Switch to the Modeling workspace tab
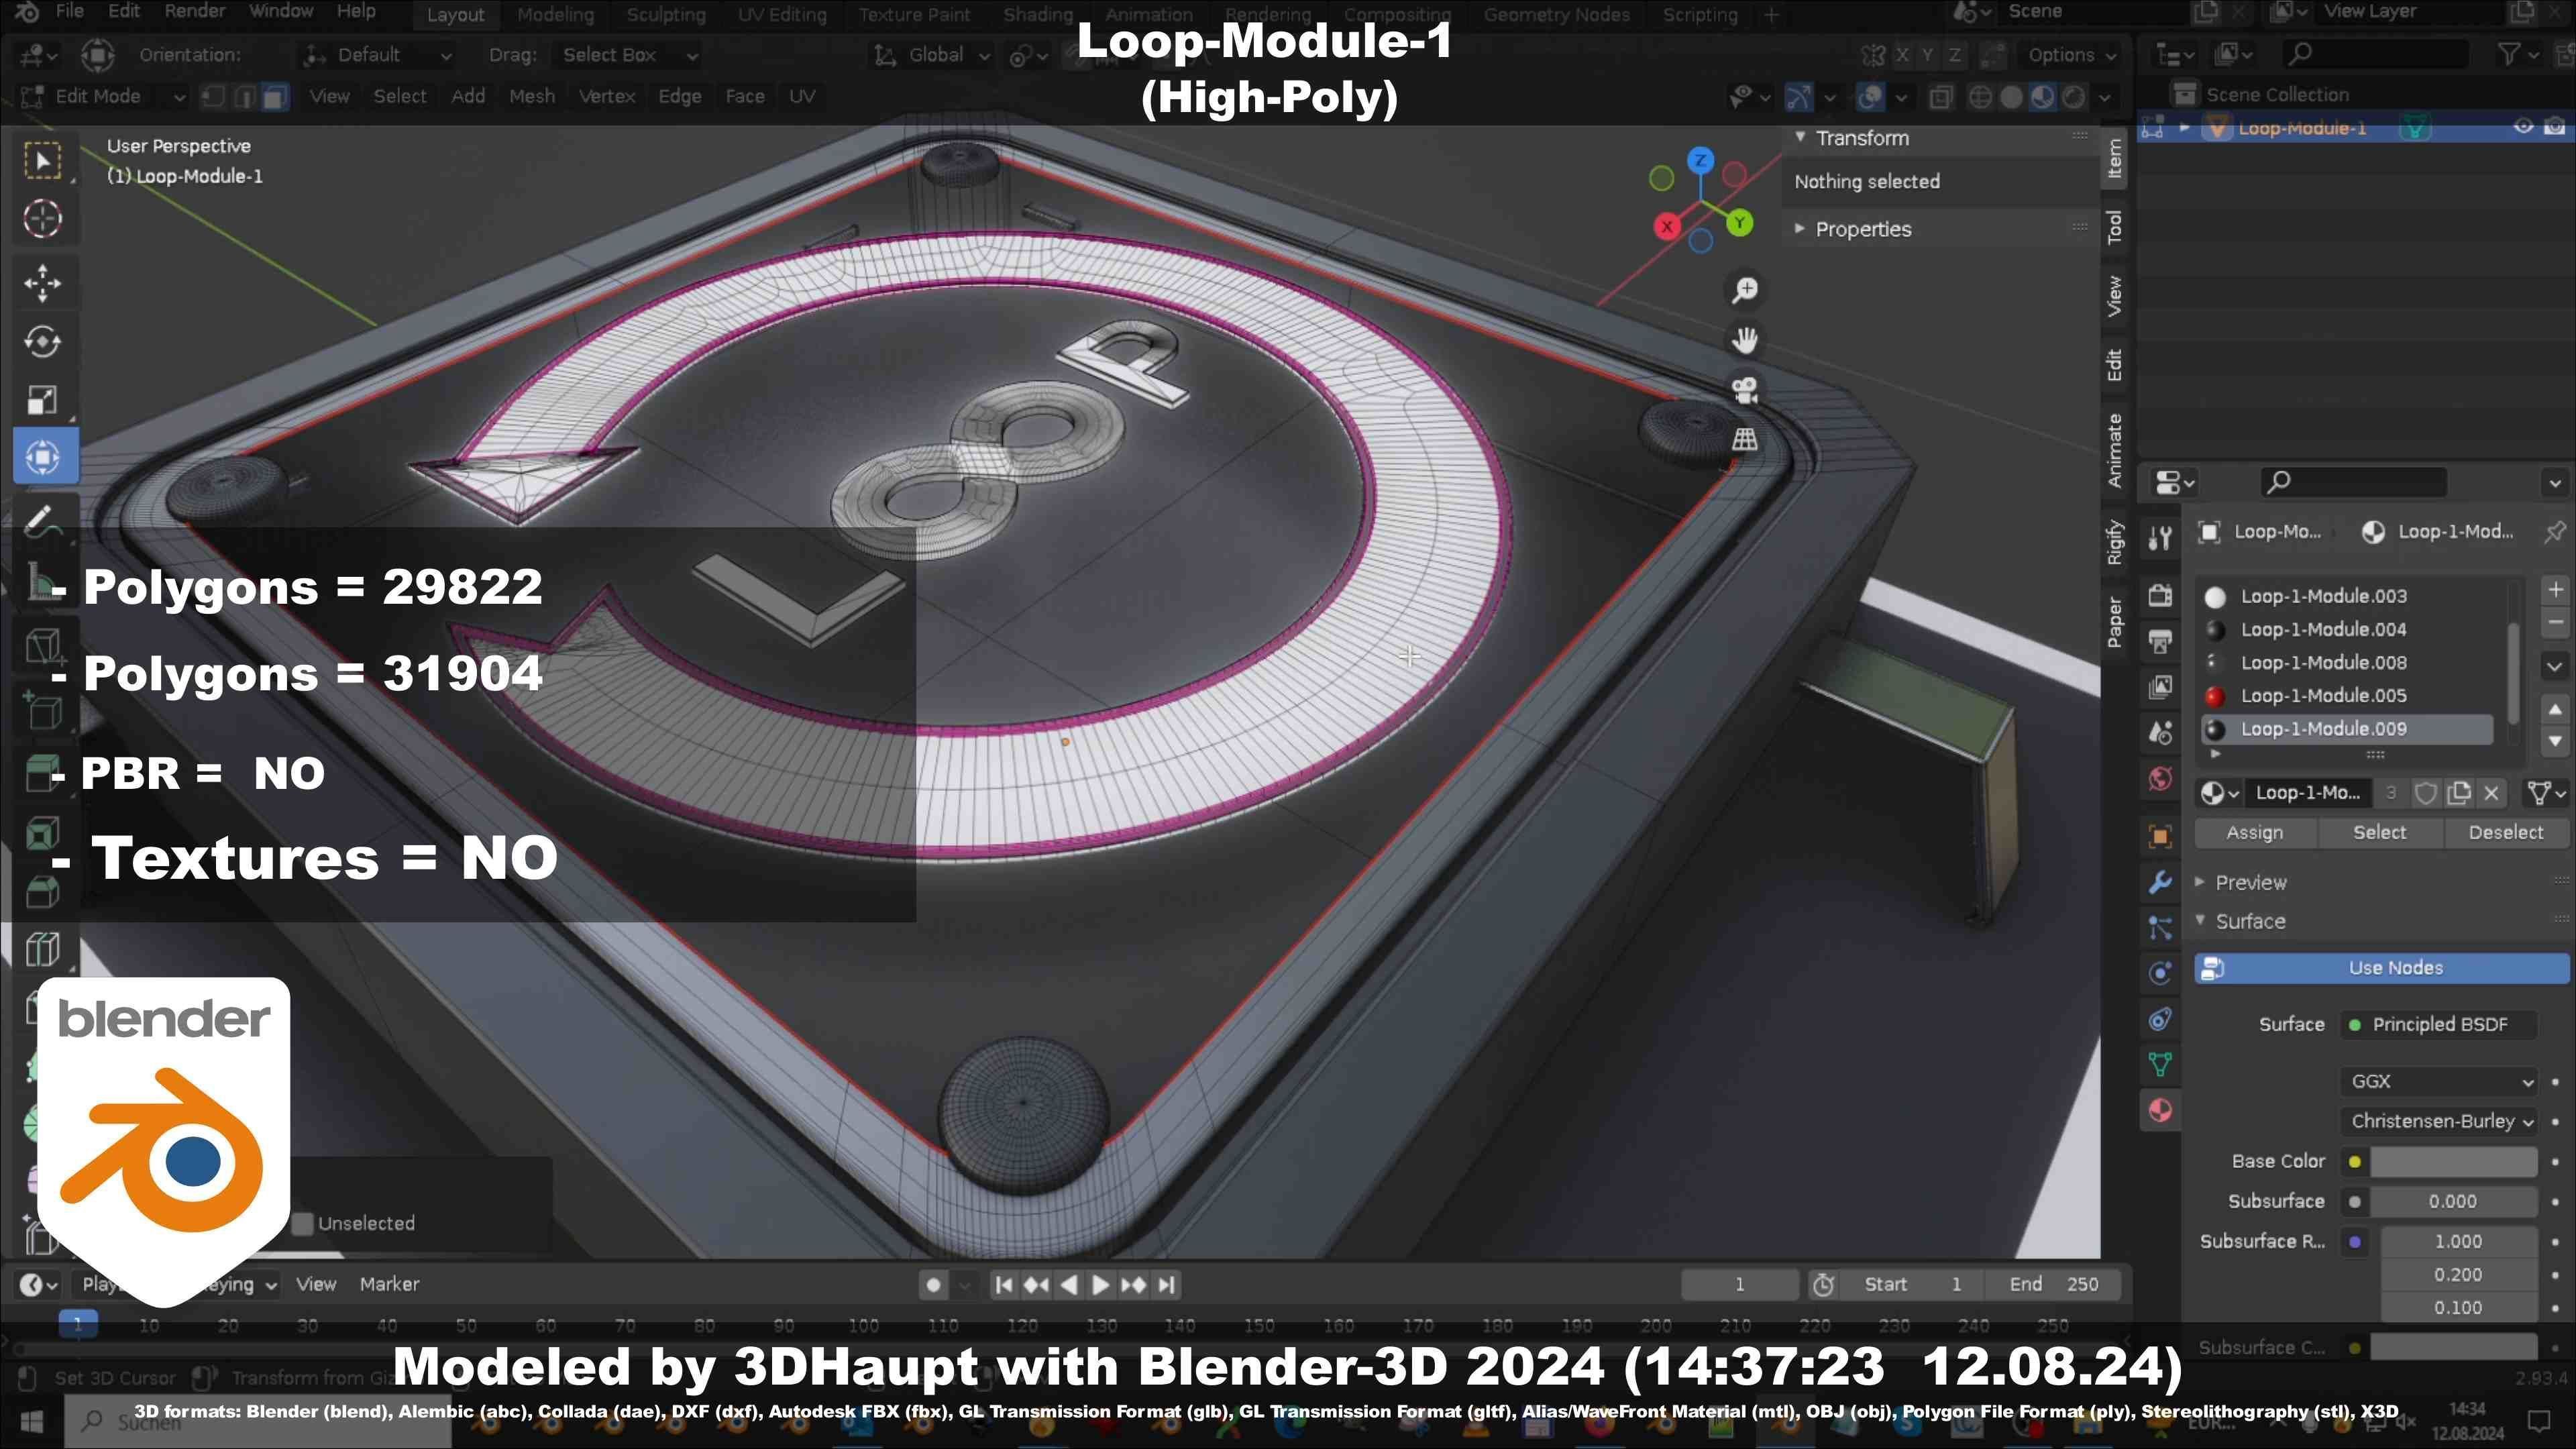Image resolution: width=2576 pixels, height=1449 pixels. 555,15
